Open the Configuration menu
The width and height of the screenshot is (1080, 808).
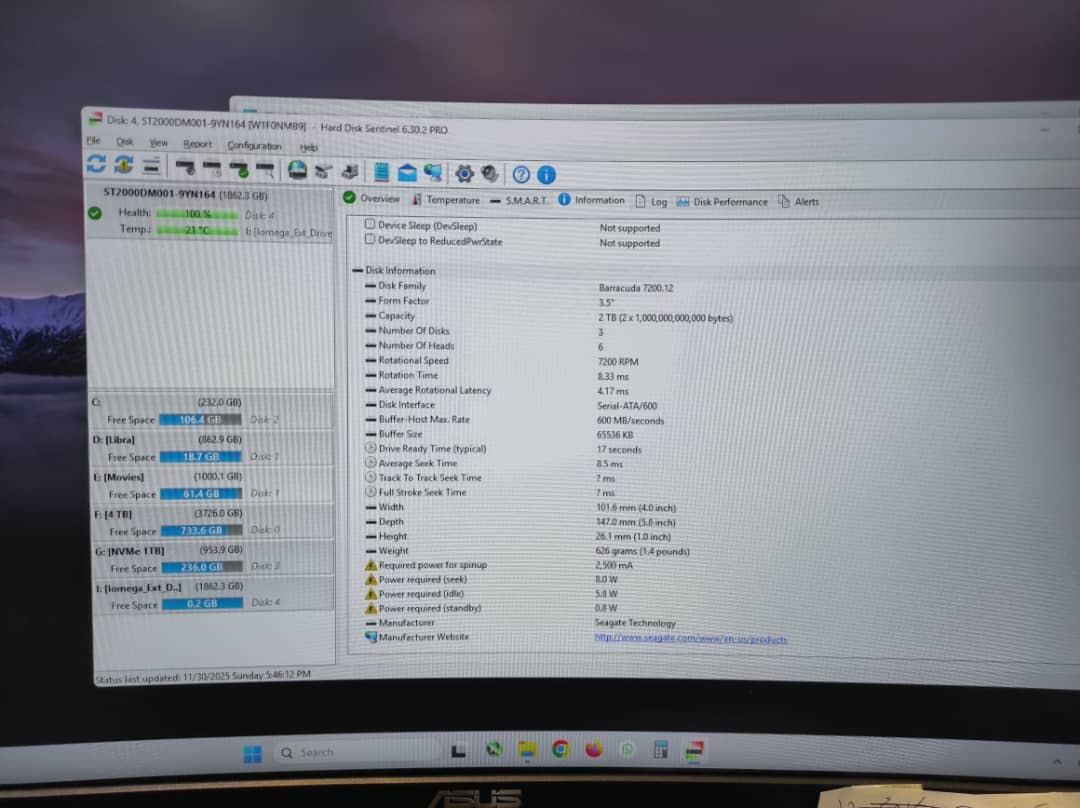coord(254,145)
